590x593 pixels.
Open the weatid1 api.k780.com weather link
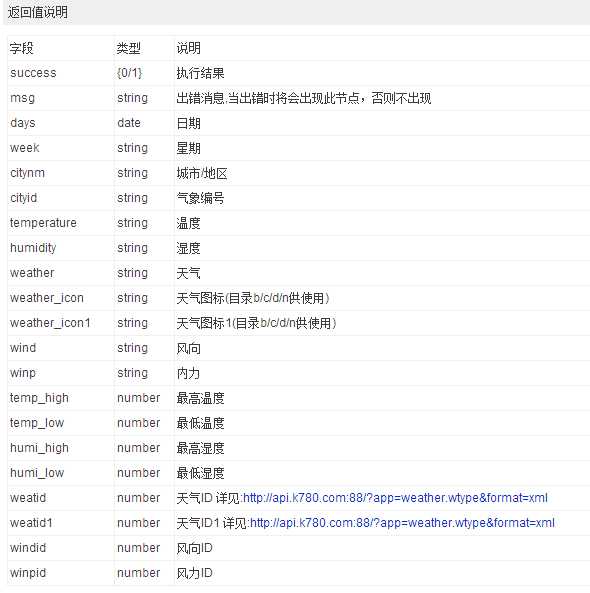402,523
